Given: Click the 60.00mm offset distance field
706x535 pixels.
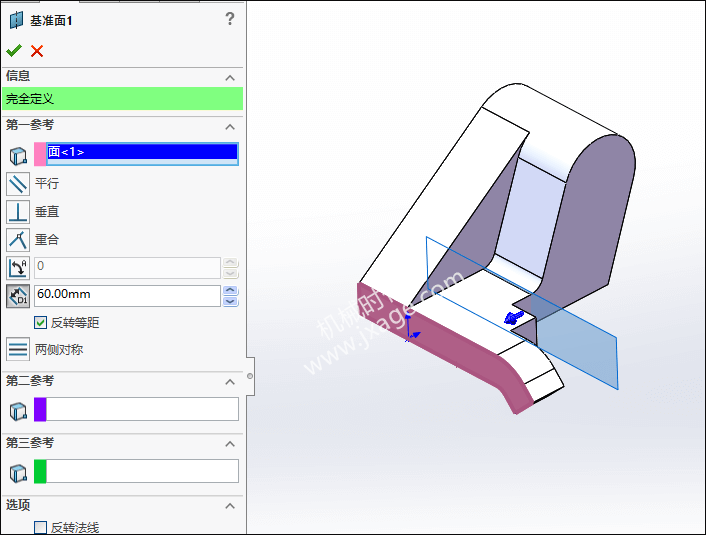Looking at the screenshot, I should [127, 296].
